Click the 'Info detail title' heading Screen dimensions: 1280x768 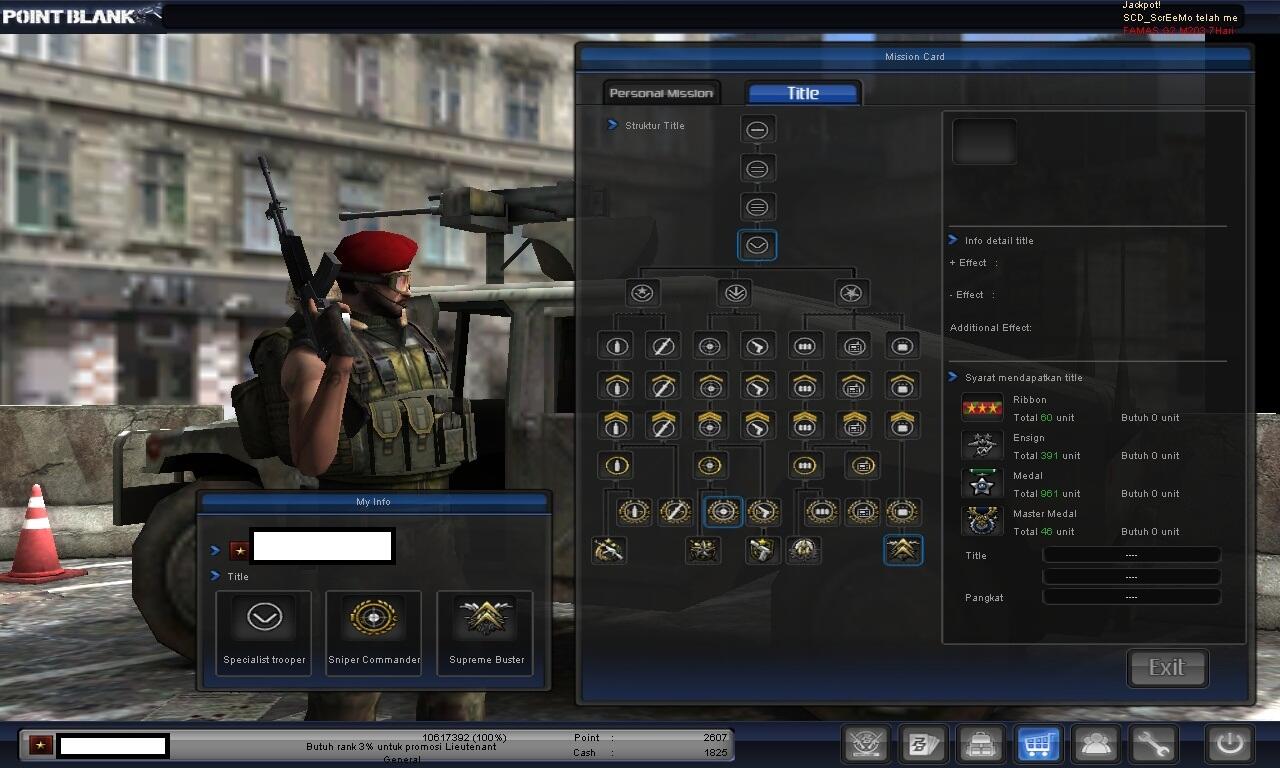click(x=999, y=241)
